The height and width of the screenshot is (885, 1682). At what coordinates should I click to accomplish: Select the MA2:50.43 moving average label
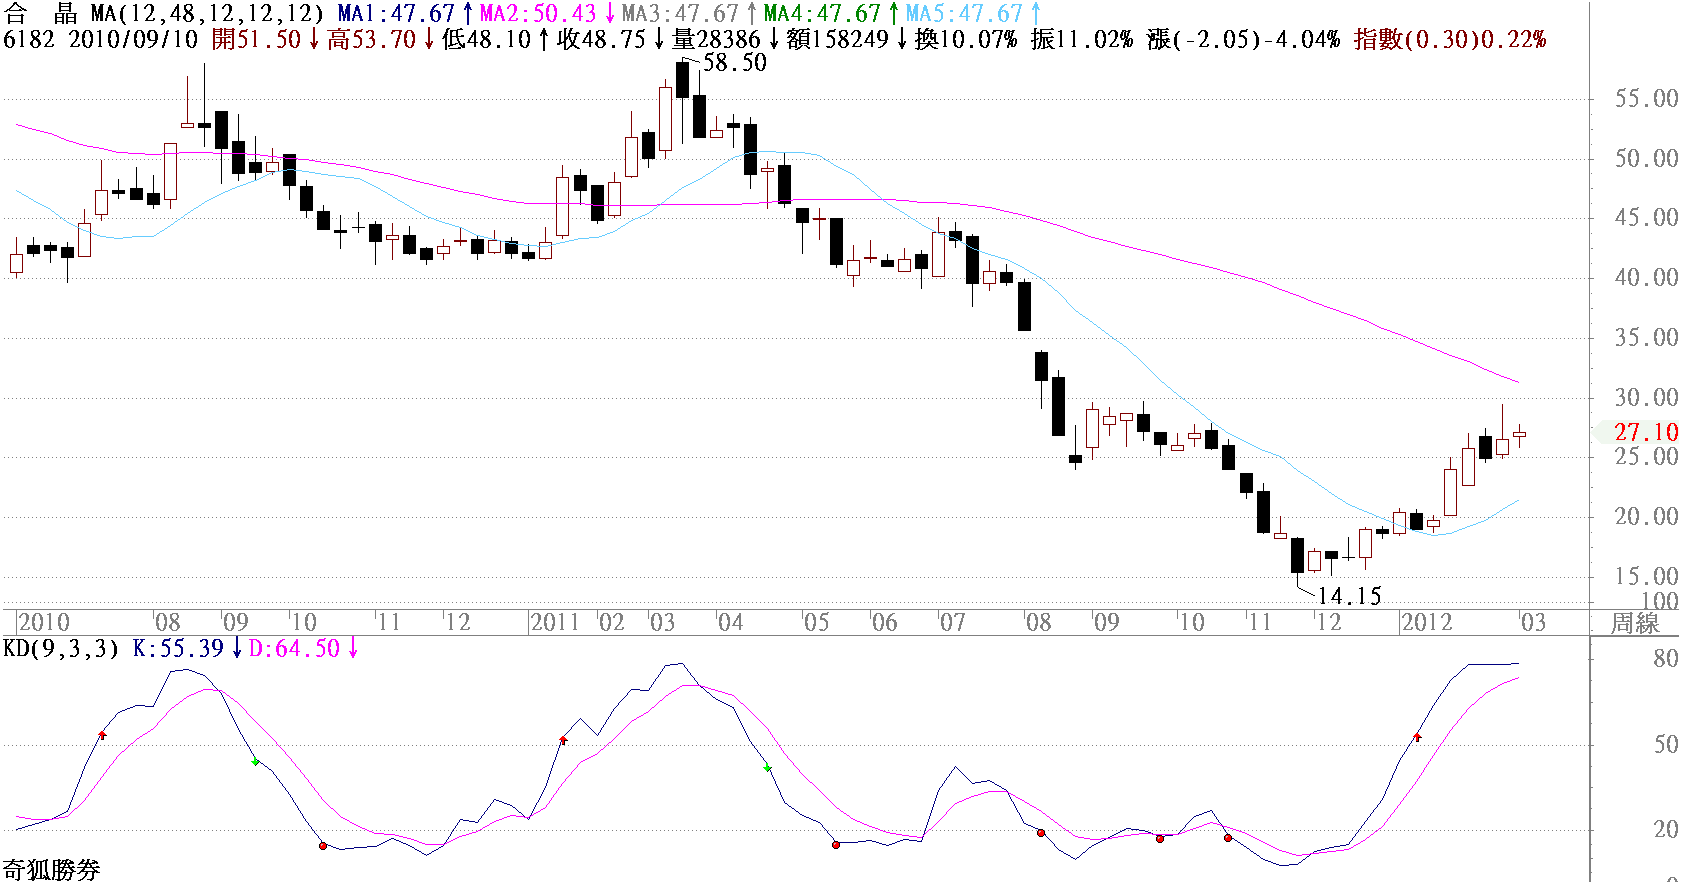(x=538, y=13)
